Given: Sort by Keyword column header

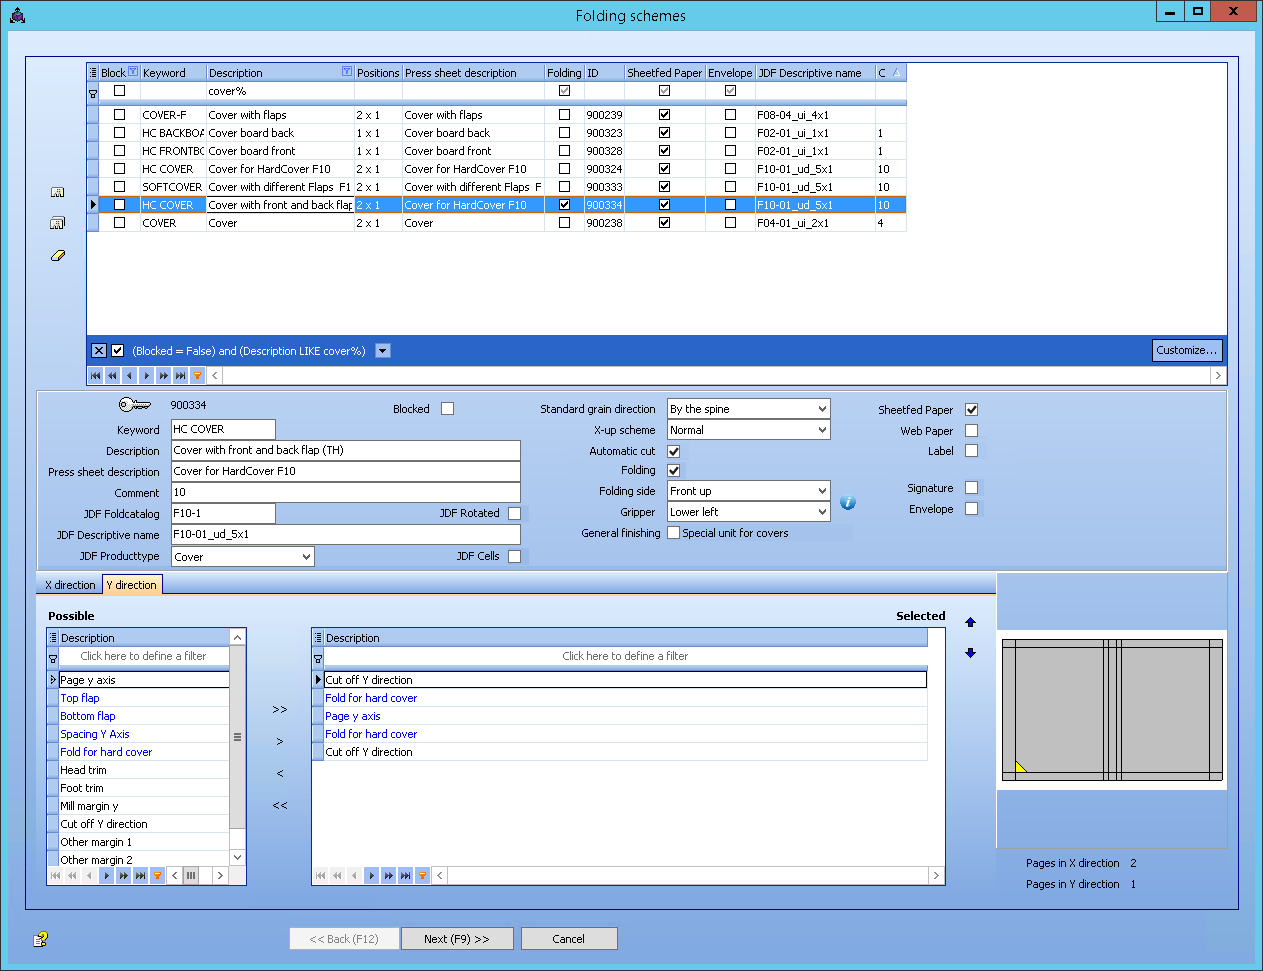Looking at the screenshot, I should pos(172,73).
